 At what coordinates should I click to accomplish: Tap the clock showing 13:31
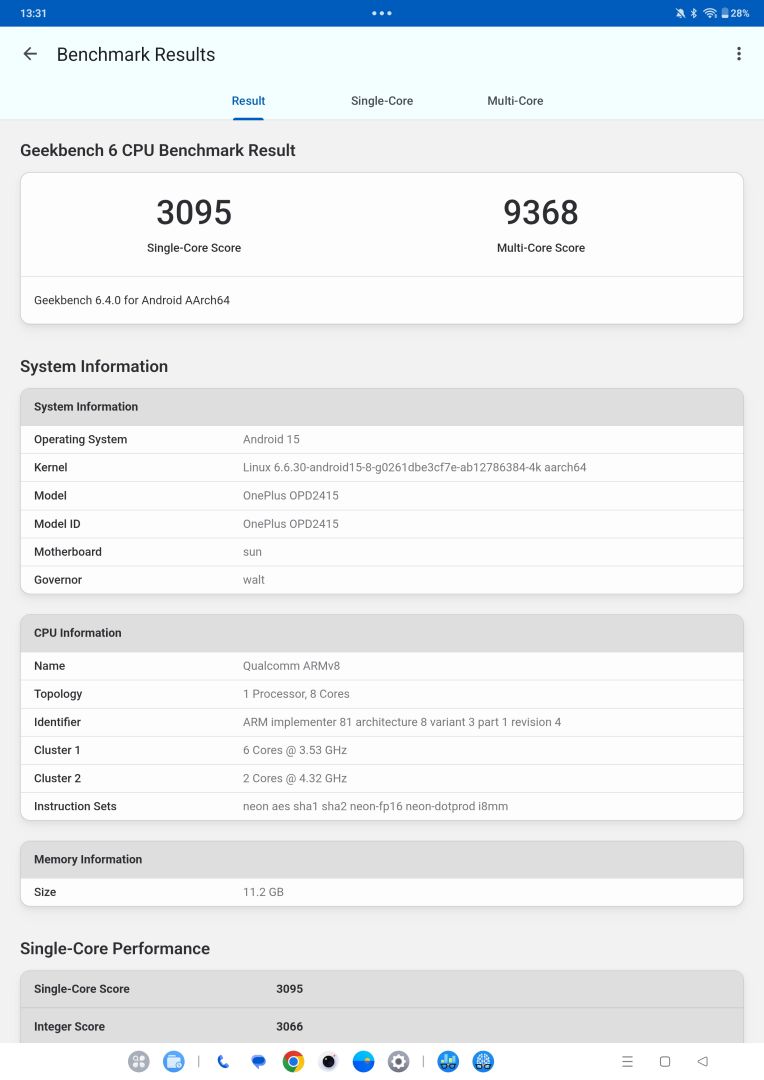[33, 13]
